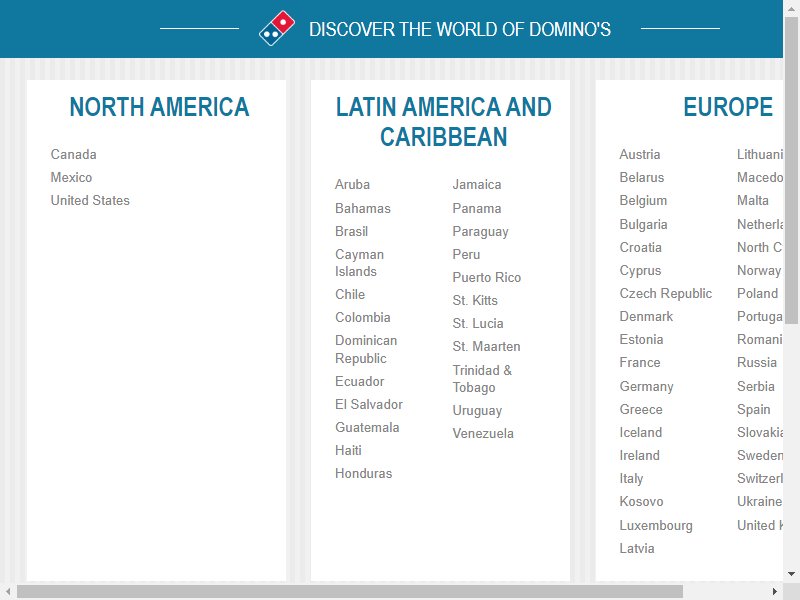Open the Cayman Islands link
Viewport: 800px width, 600px height.
(360, 263)
